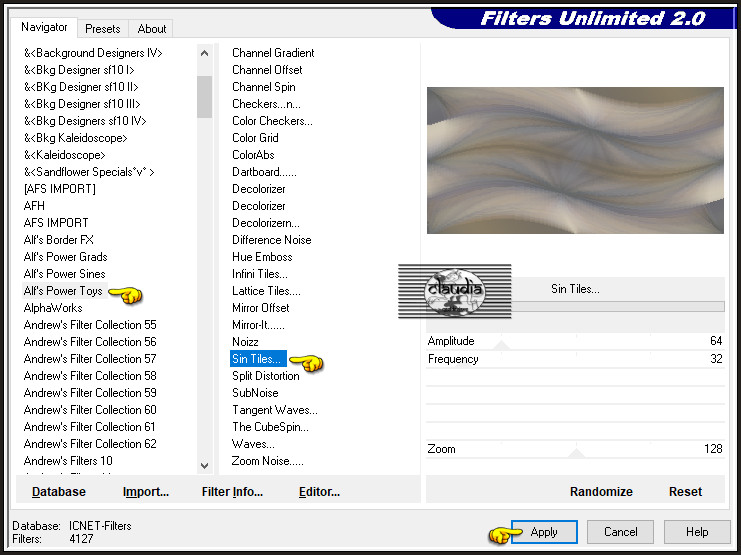Select Alf's Power Toys category

coord(63,291)
